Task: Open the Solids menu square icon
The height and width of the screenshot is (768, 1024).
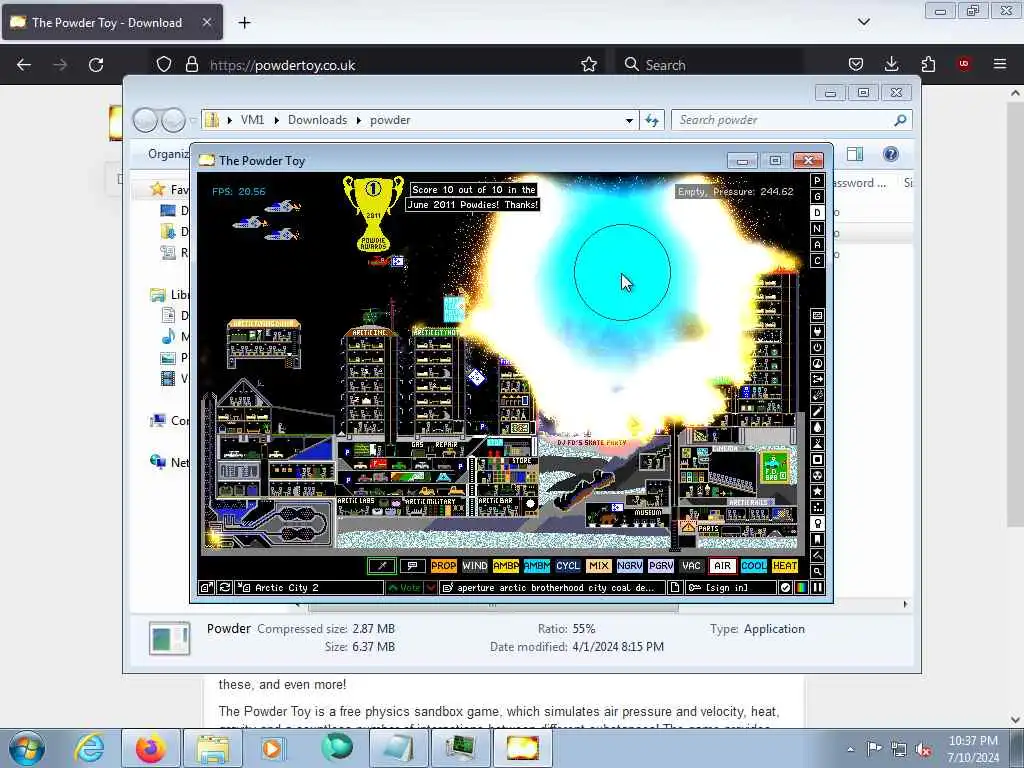Action: click(x=817, y=460)
